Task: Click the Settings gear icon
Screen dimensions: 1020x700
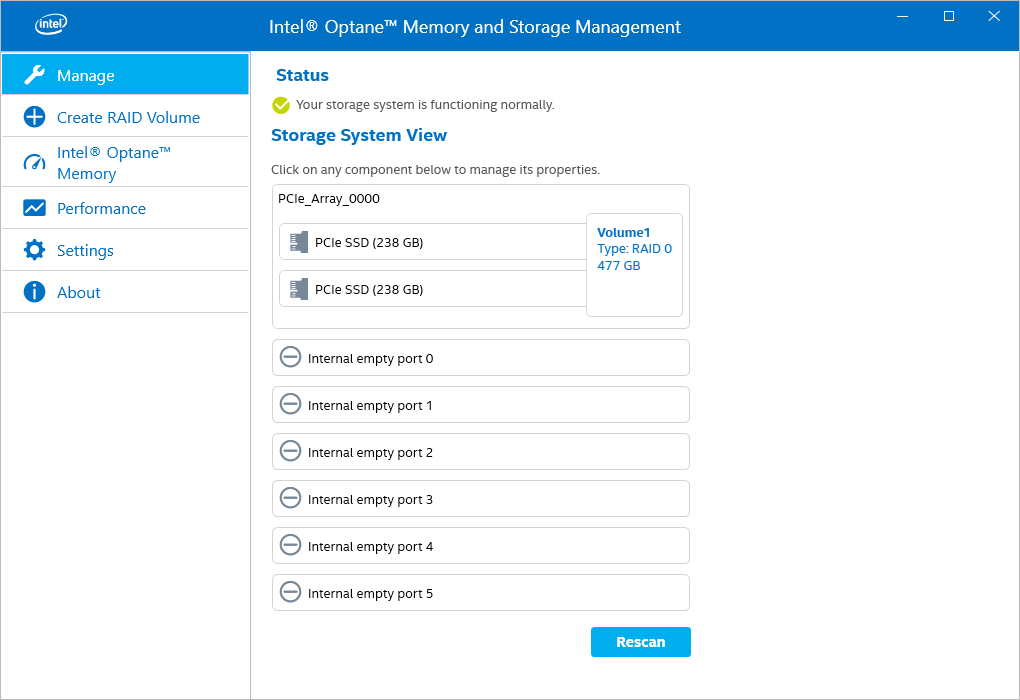Action: [34, 250]
